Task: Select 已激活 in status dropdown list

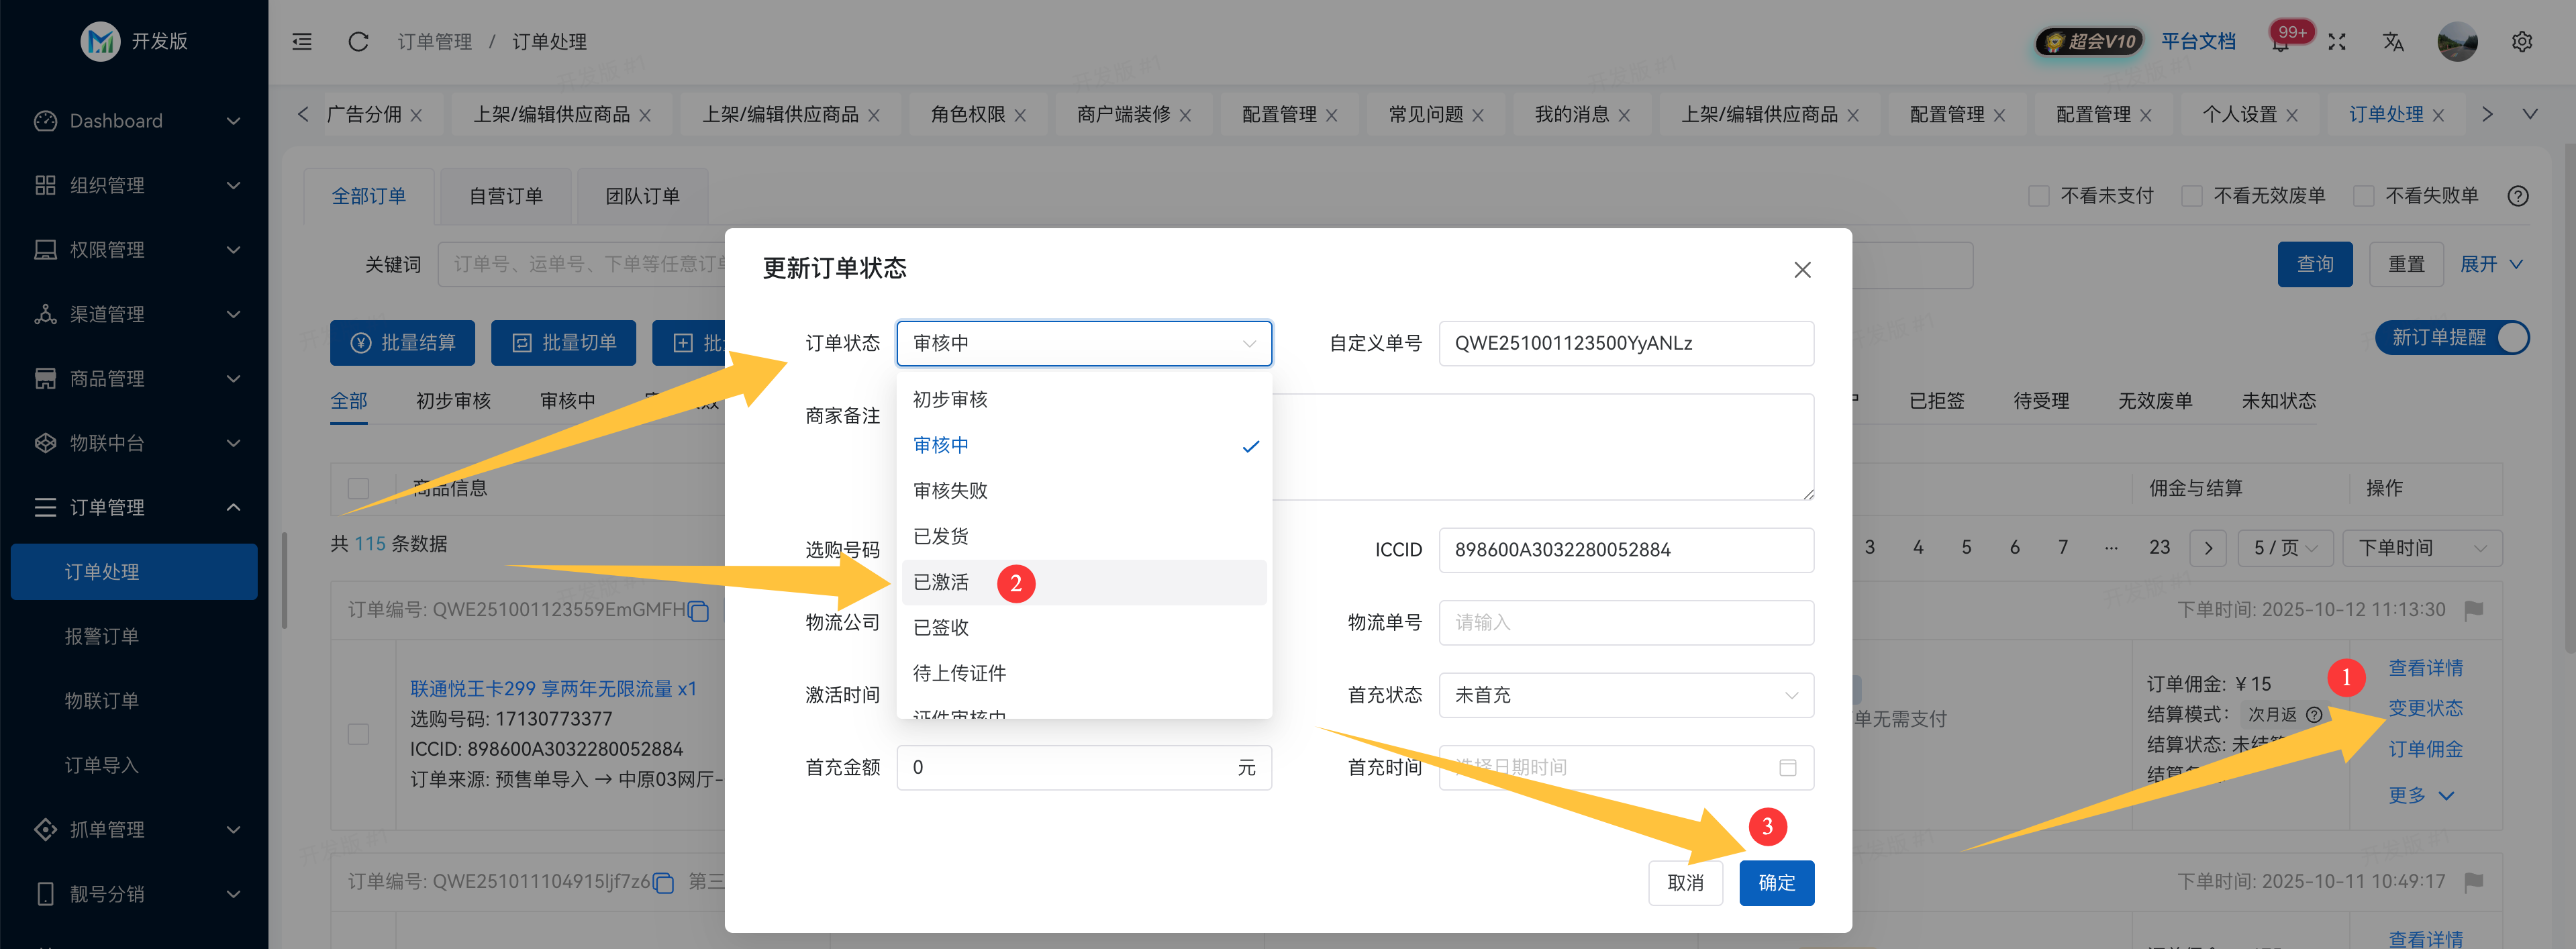Action: tap(941, 582)
